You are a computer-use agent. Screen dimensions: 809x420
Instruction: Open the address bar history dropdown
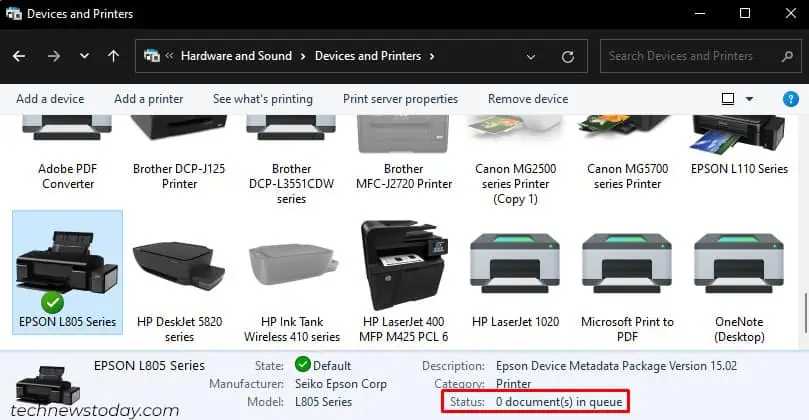coord(530,56)
